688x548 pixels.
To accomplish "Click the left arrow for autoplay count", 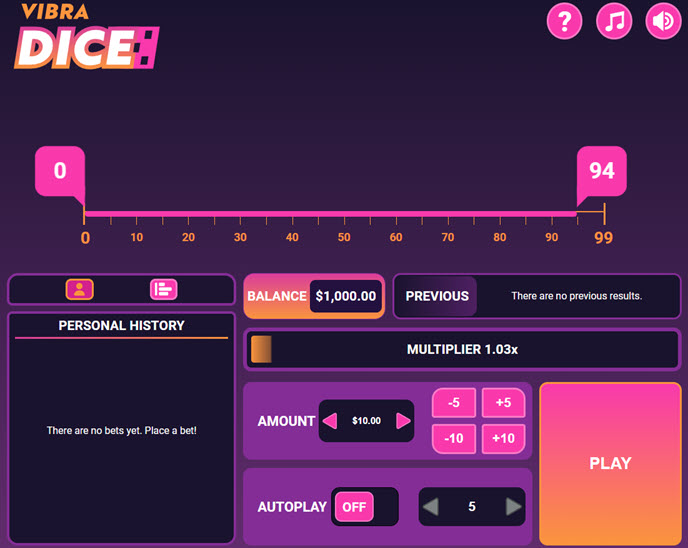I will pos(430,507).
